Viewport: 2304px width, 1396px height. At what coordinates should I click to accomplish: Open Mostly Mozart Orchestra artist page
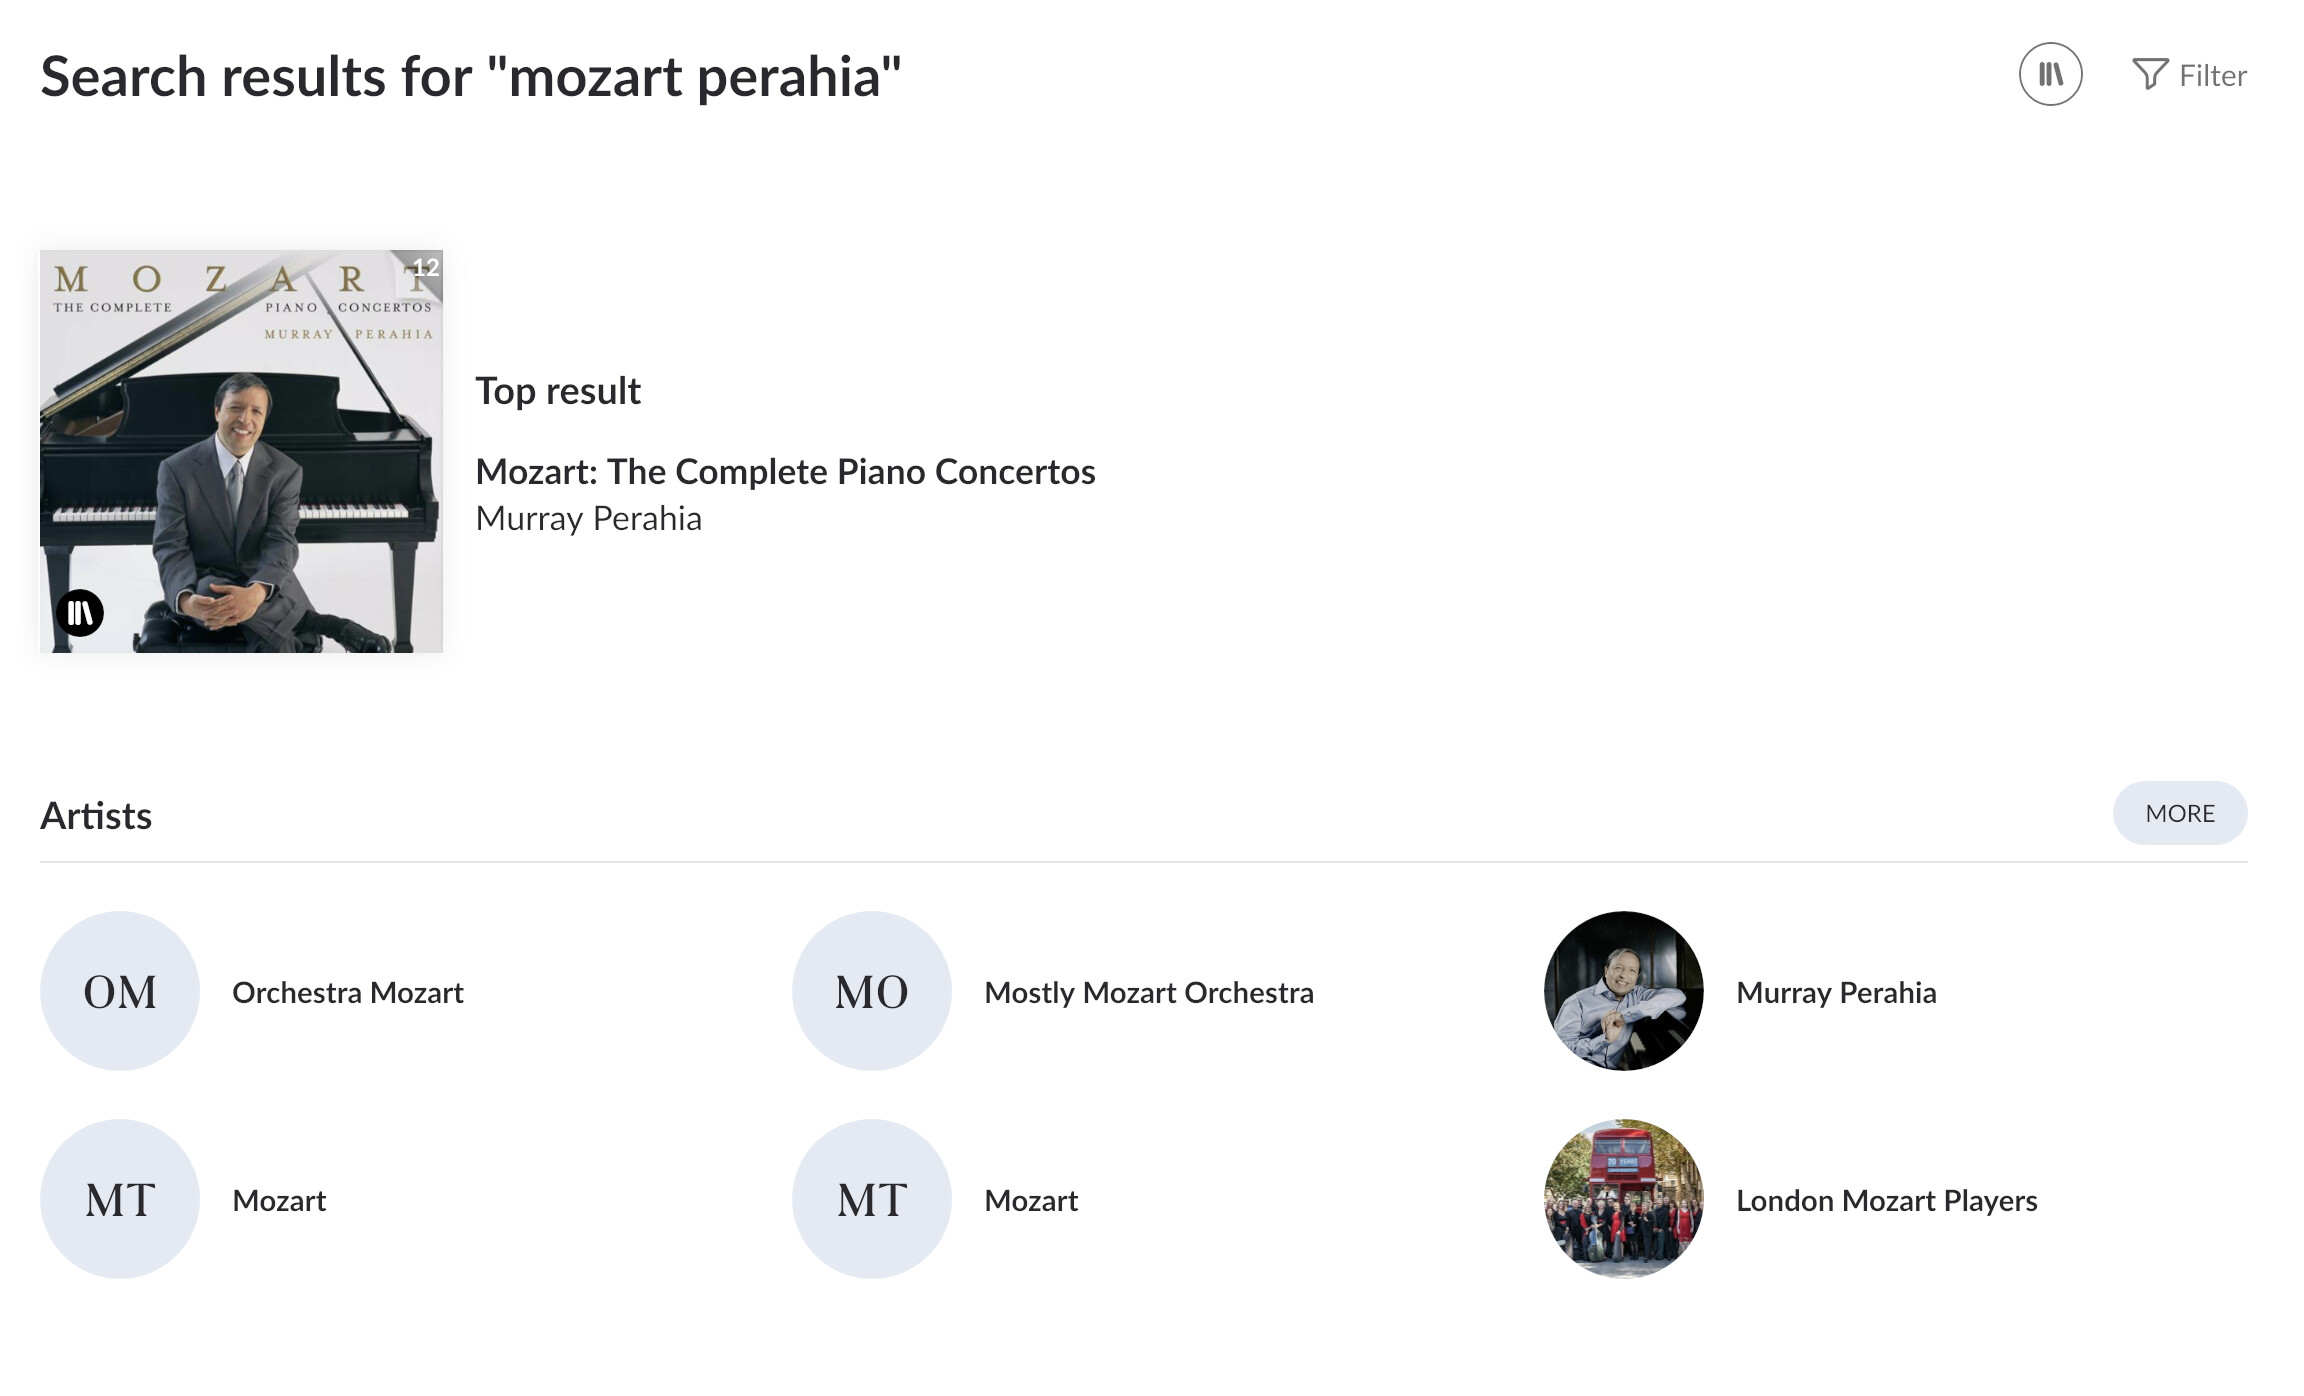click(x=1149, y=992)
